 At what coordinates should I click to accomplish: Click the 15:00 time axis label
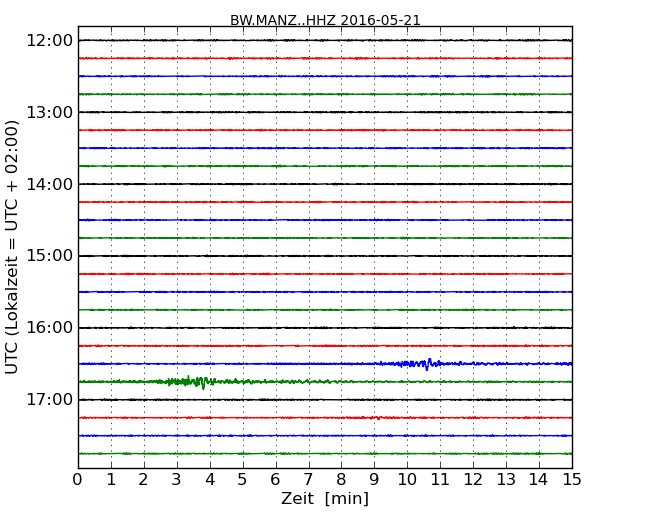coord(49,256)
